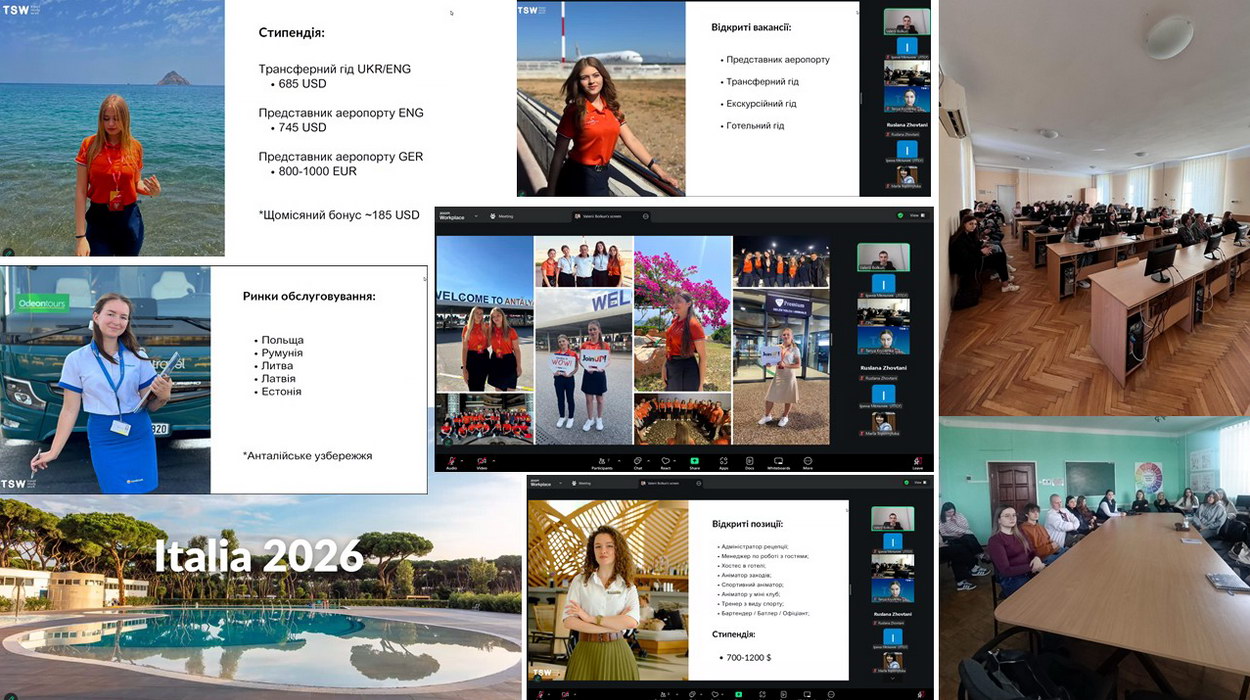The width and height of the screenshot is (1250, 700).
Task: Open Apps from the middle Zoom toolbar
Action: (723, 461)
